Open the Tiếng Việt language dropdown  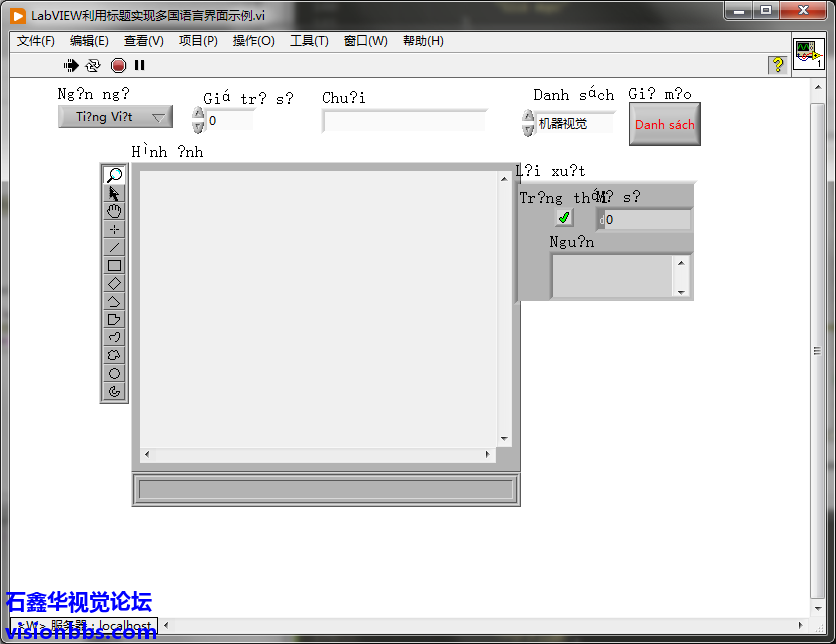point(115,117)
